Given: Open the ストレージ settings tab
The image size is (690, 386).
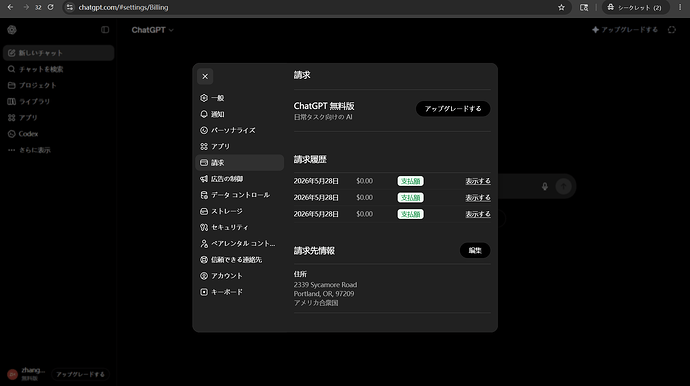Looking at the screenshot, I should pyautogui.click(x=239, y=211).
